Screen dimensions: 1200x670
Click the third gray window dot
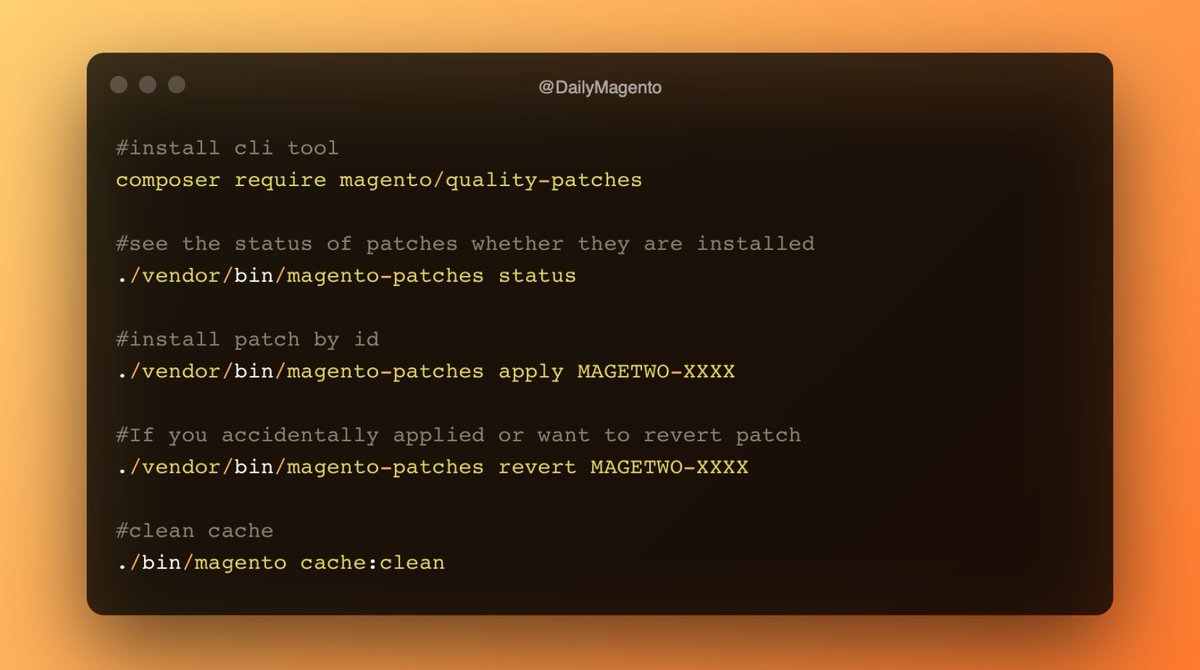tap(177, 85)
